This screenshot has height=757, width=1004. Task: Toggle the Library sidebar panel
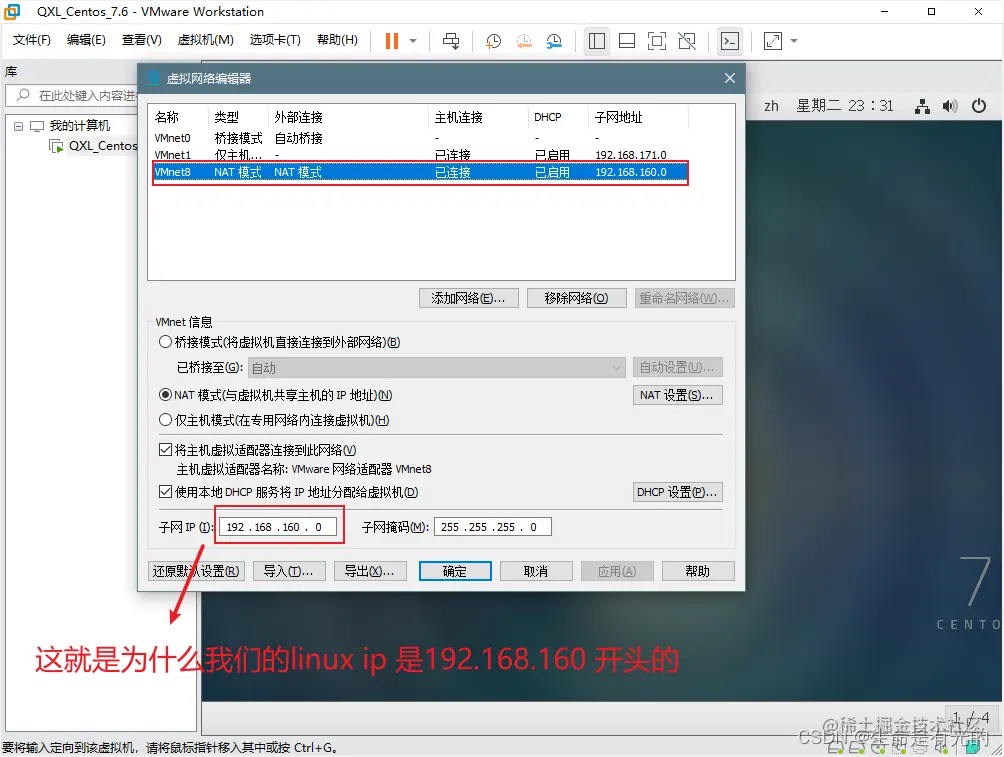(x=596, y=40)
